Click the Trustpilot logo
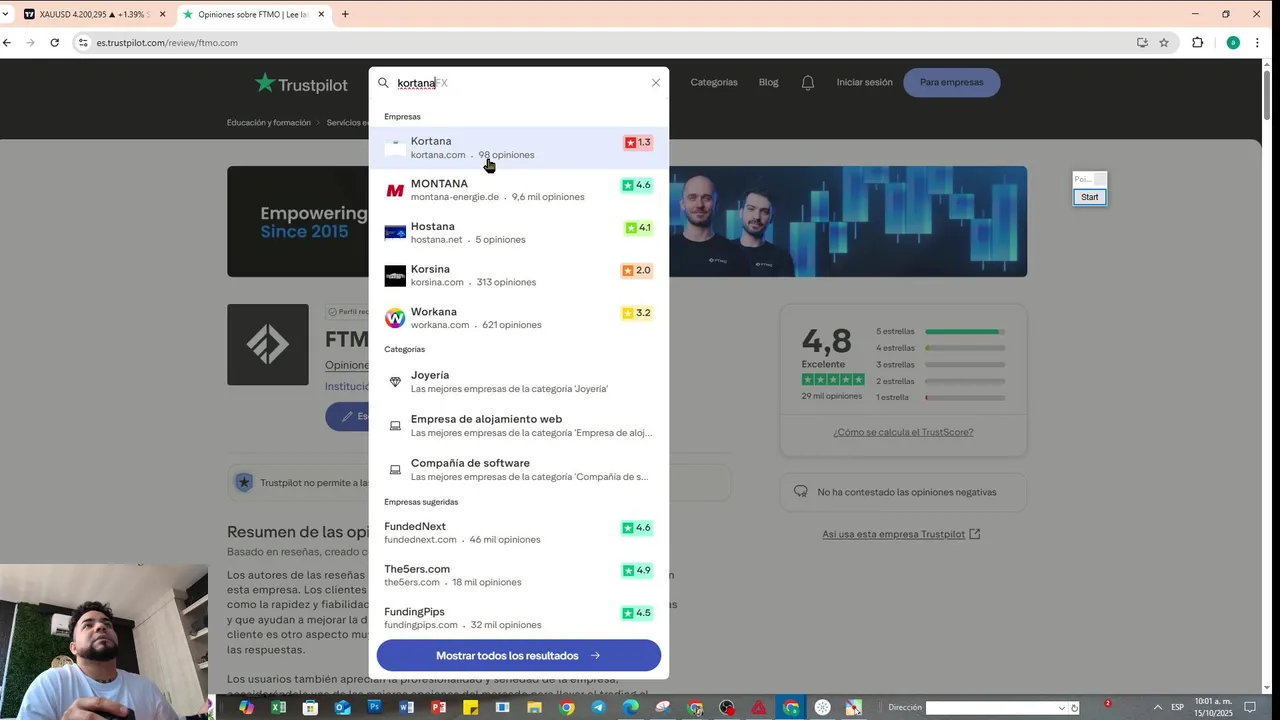 coord(301,83)
